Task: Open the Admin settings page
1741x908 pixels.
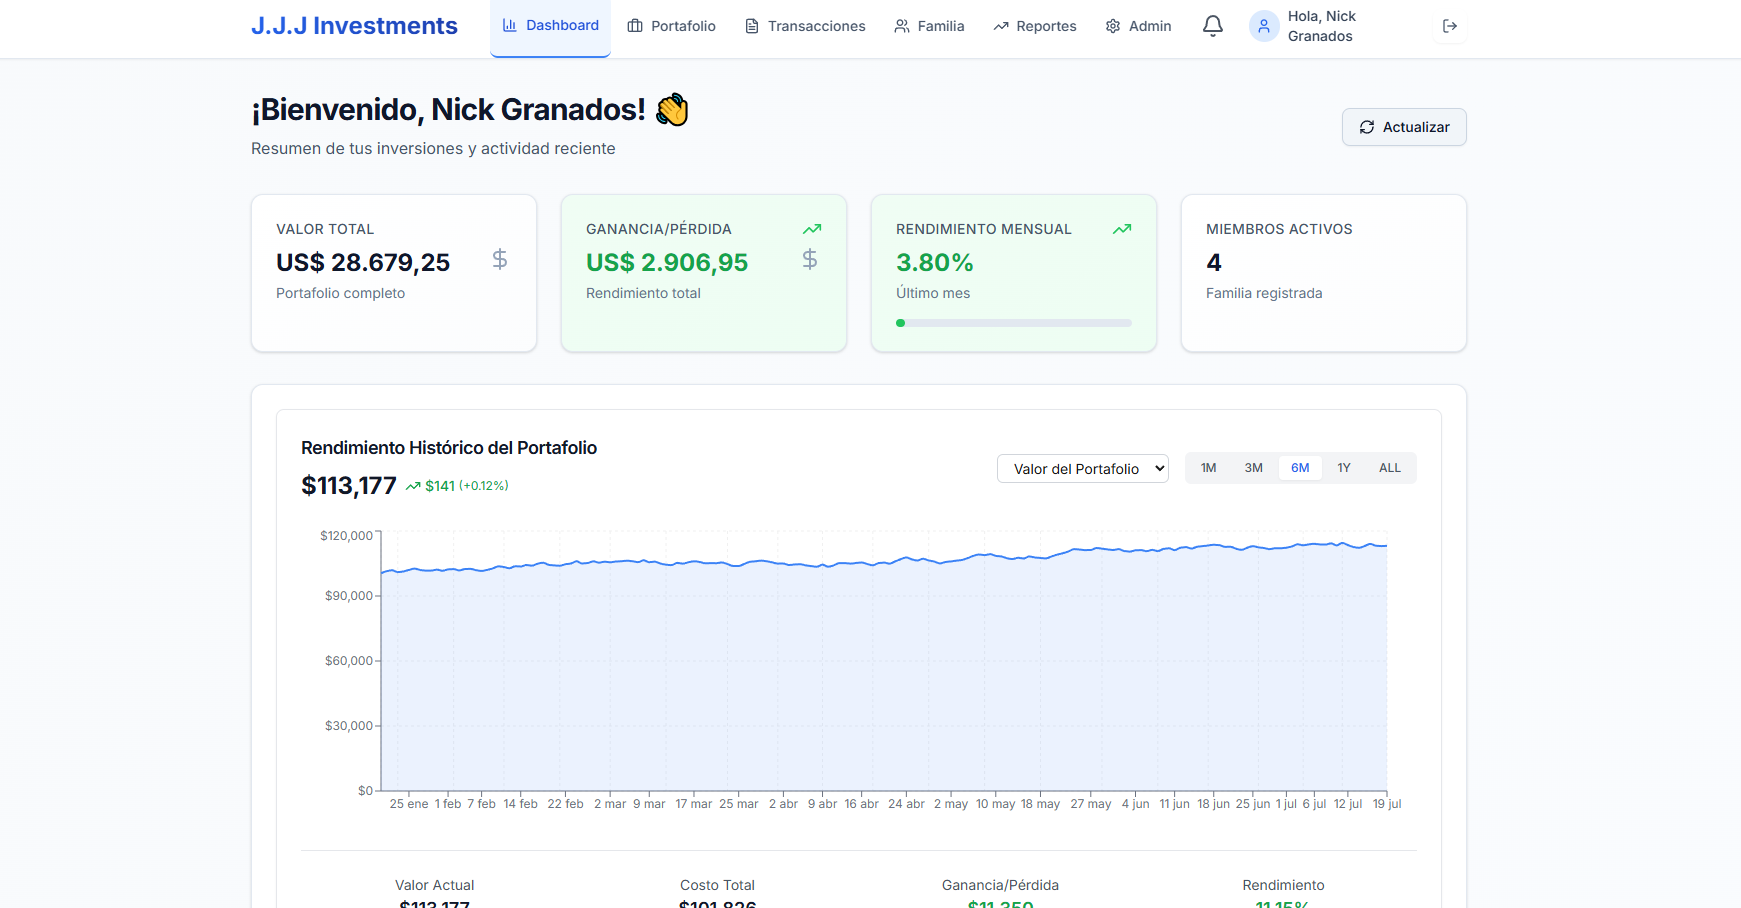Action: pyautogui.click(x=1138, y=26)
